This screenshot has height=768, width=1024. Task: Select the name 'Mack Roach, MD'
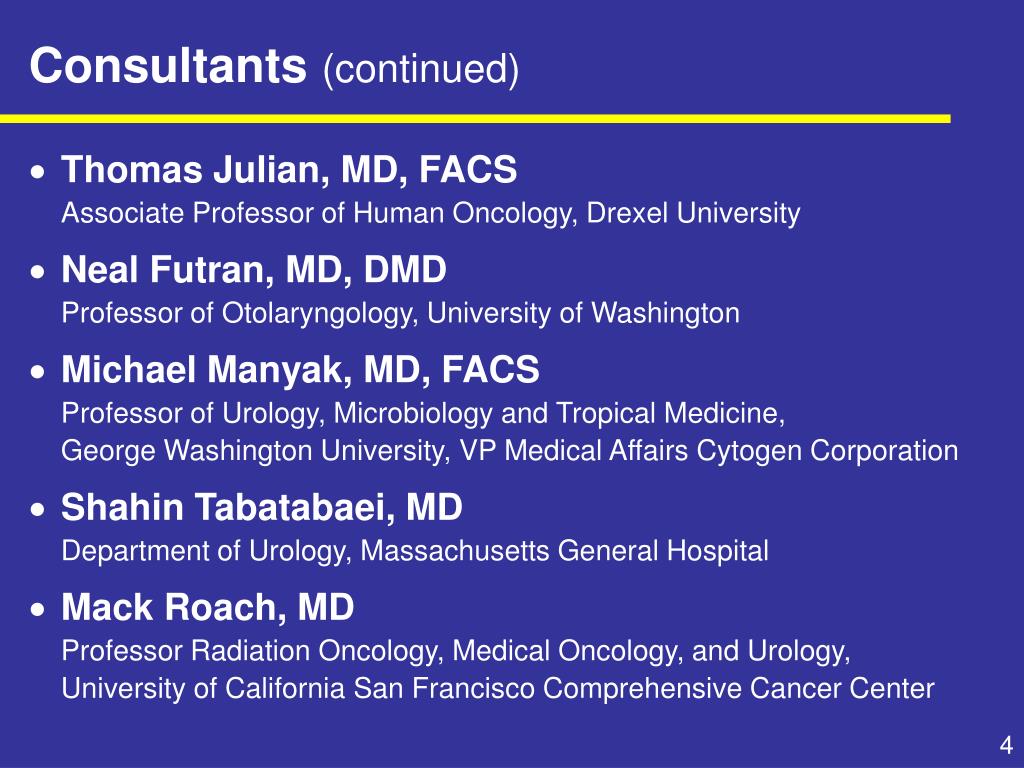tap(208, 607)
